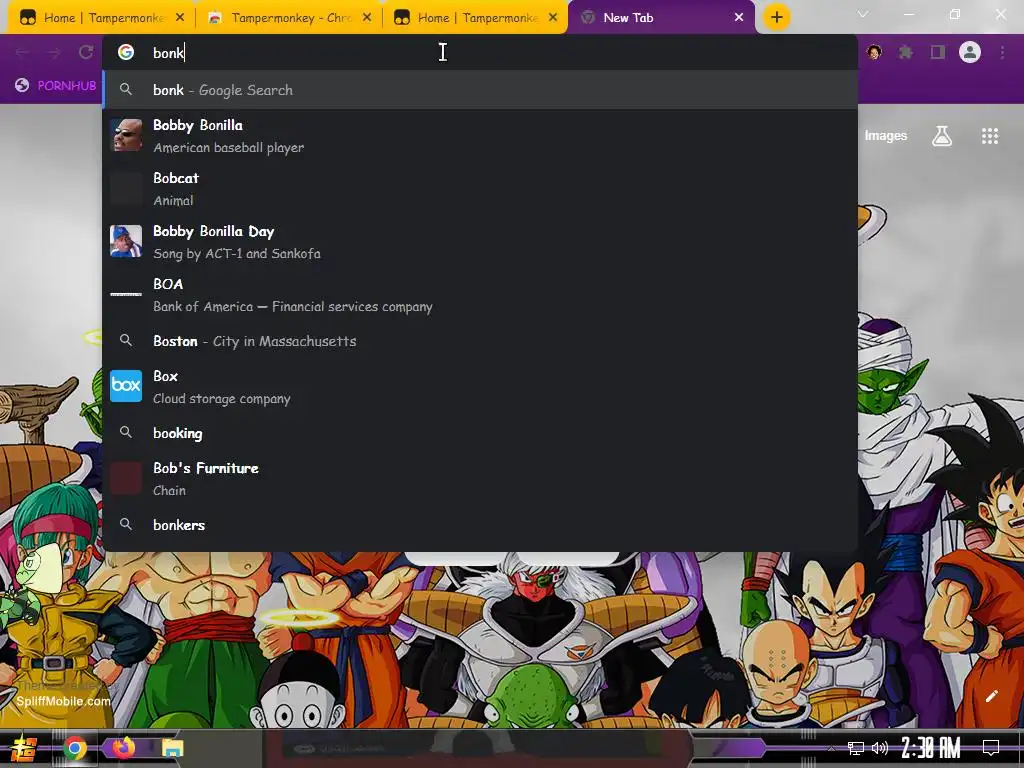
Task: Open the Chrome profile avatar
Action: (970, 52)
